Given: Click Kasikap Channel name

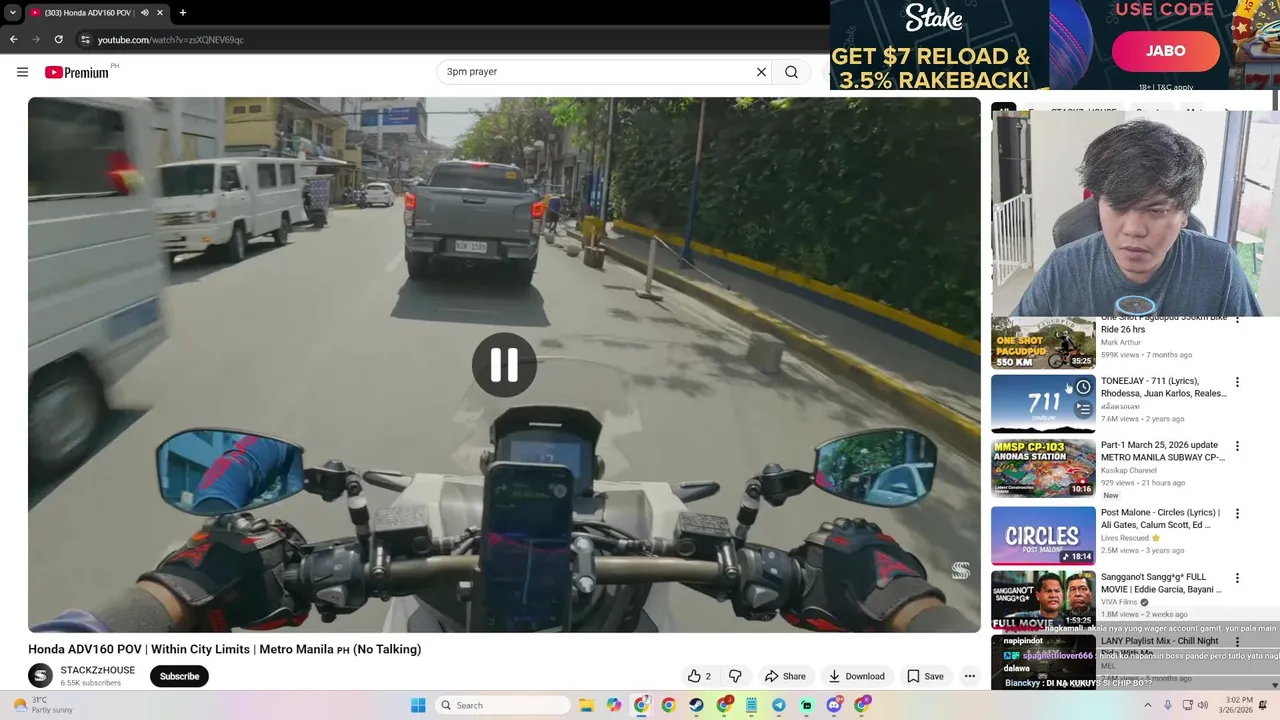Looking at the screenshot, I should pos(1129,470).
